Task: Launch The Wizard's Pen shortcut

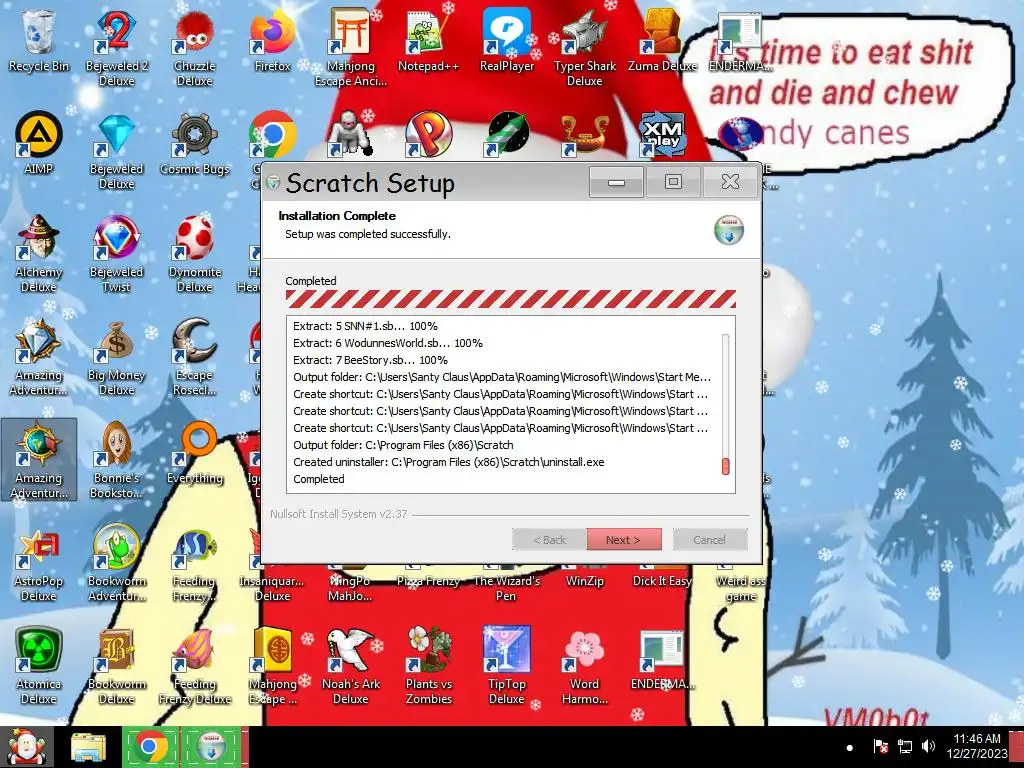Action: click(507, 588)
